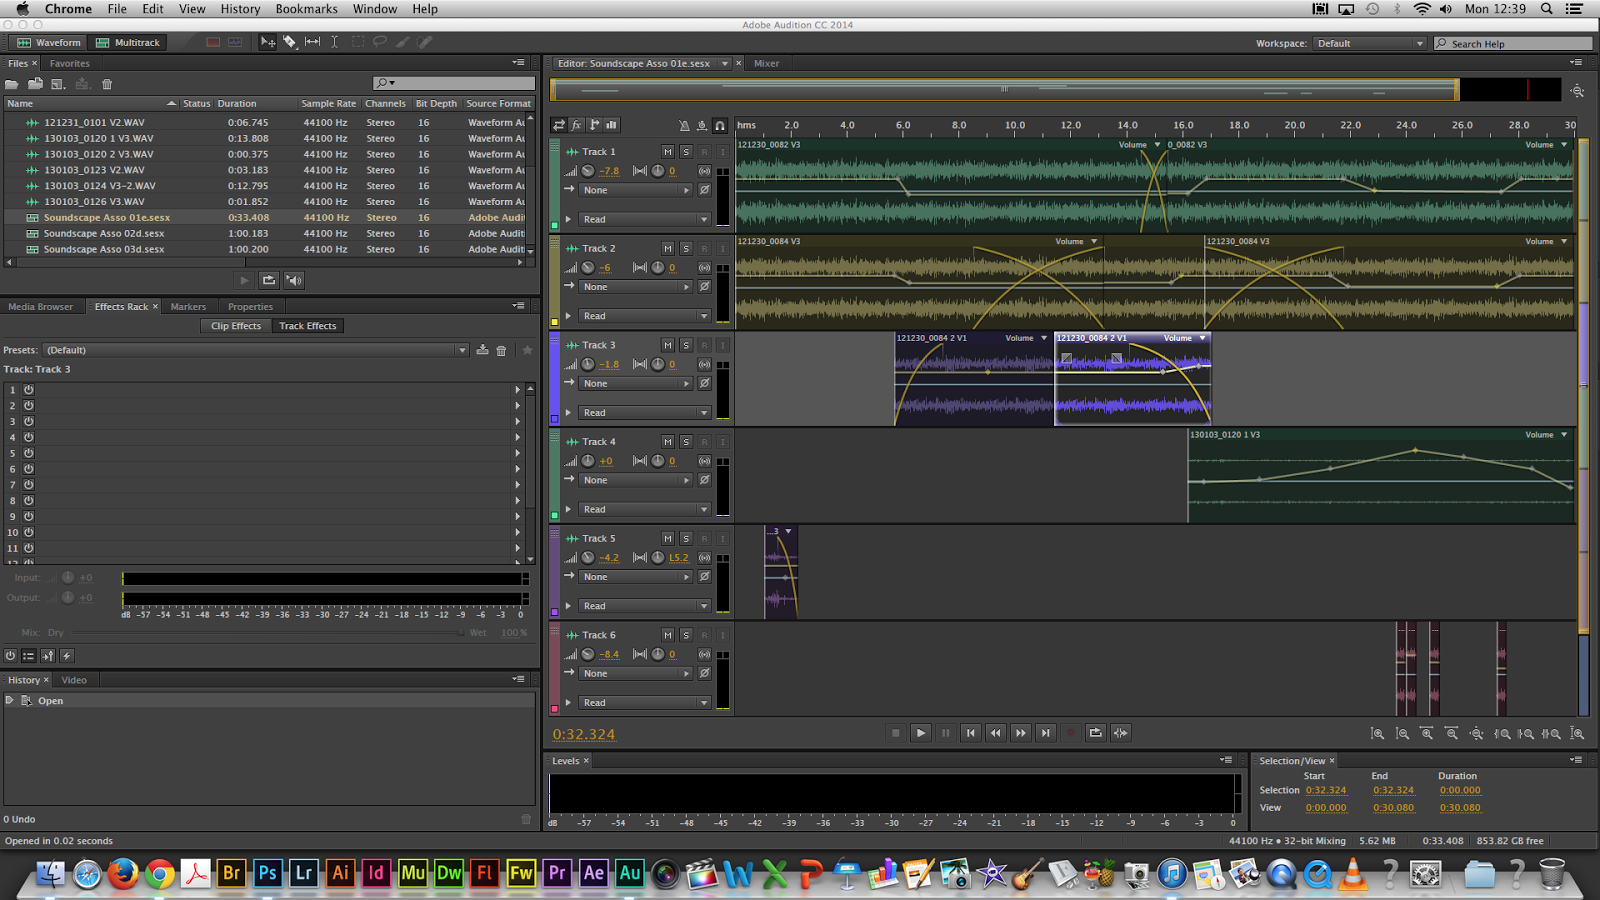Click the Stop button in transport
Image resolution: width=1600 pixels, height=900 pixels.
click(896, 733)
